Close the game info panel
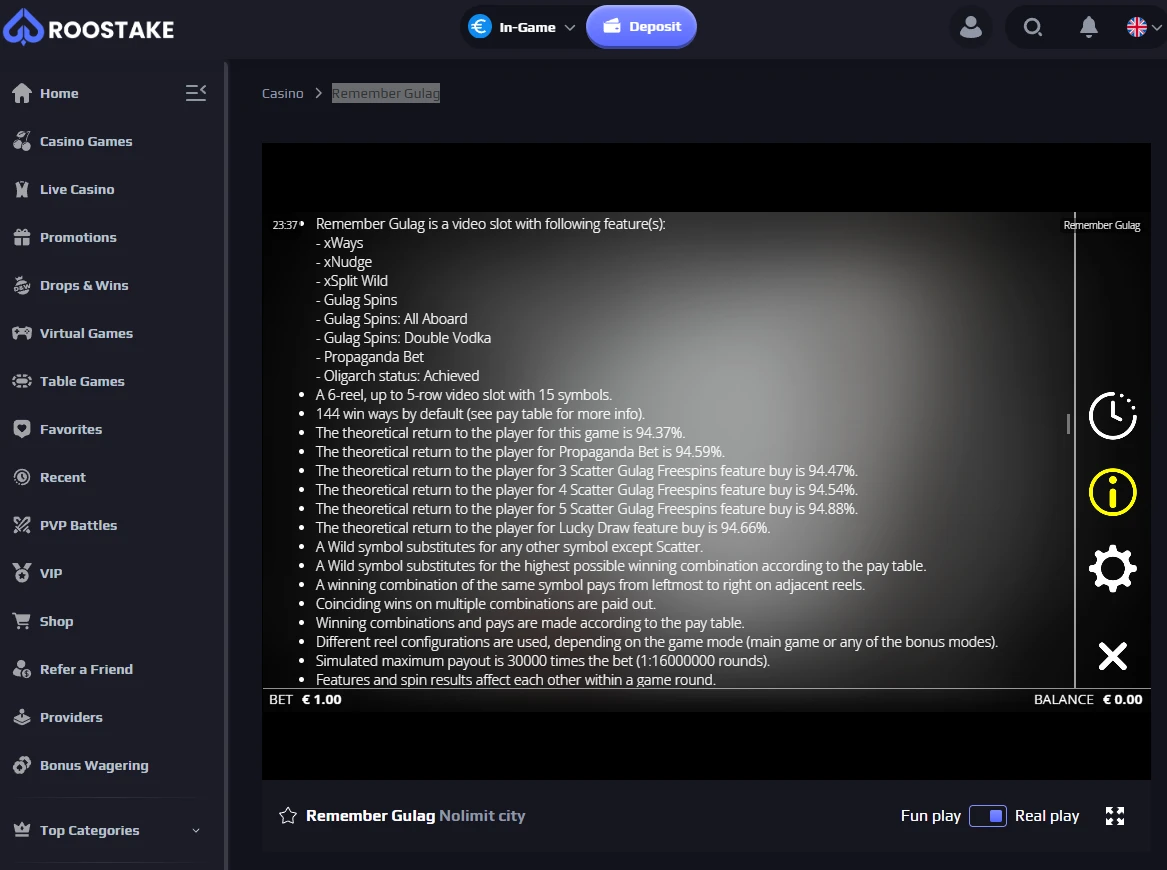1167x870 pixels. pos(1112,656)
